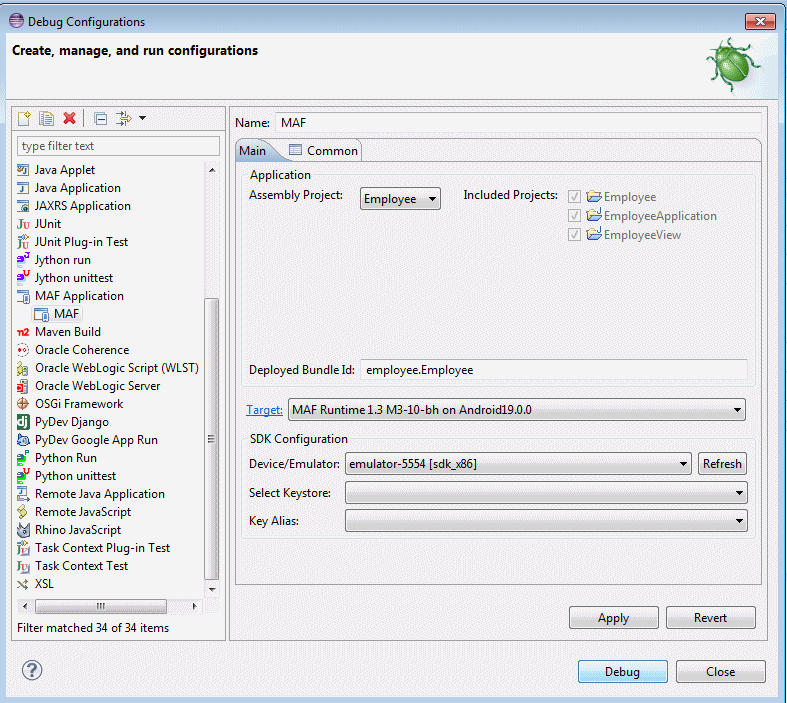Click the Duplicate launch configuration icon
This screenshot has height=703, width=787.
[46, 118]
